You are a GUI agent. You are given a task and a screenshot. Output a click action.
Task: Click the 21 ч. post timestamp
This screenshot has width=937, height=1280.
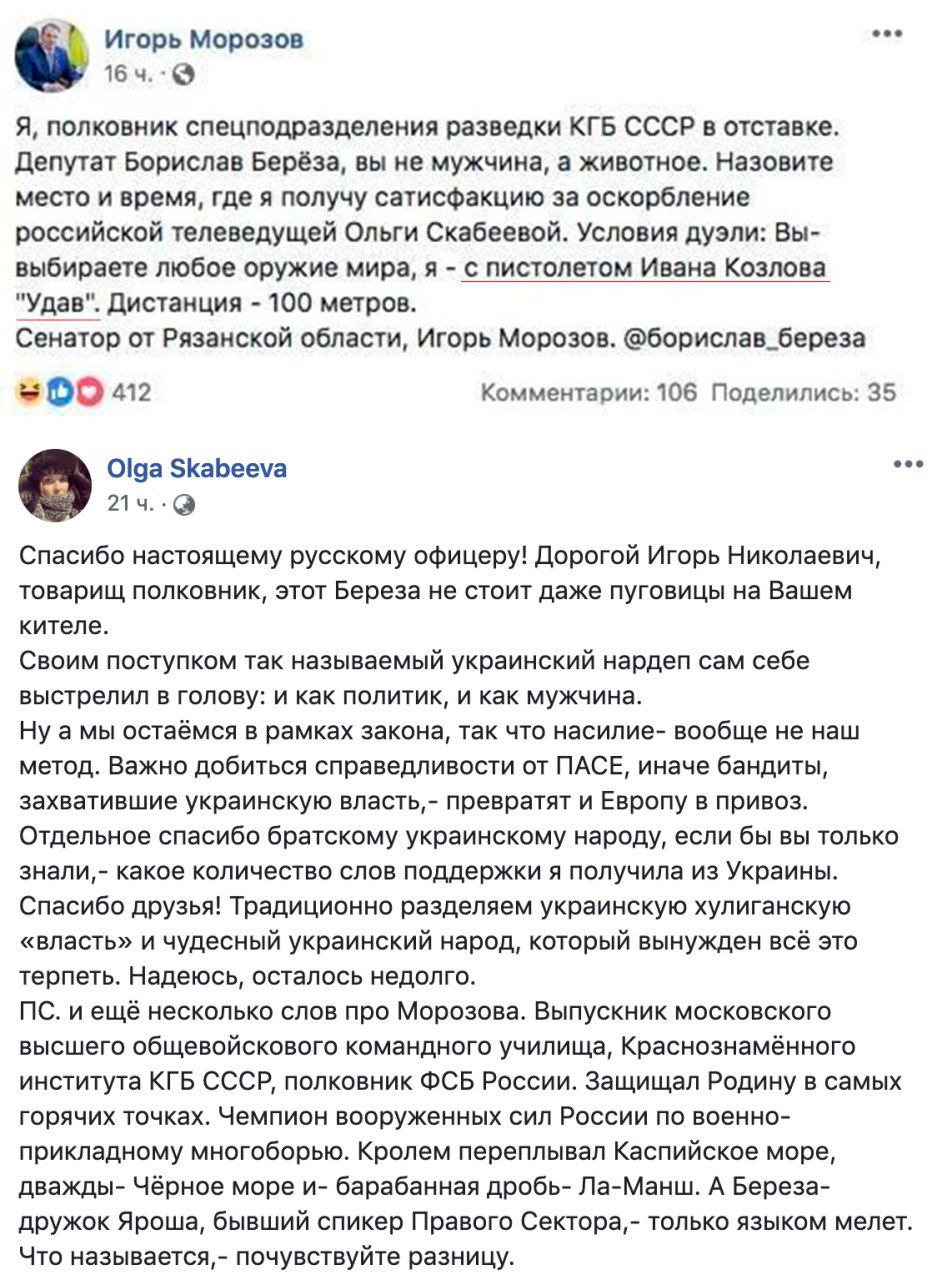click(129, 505)
